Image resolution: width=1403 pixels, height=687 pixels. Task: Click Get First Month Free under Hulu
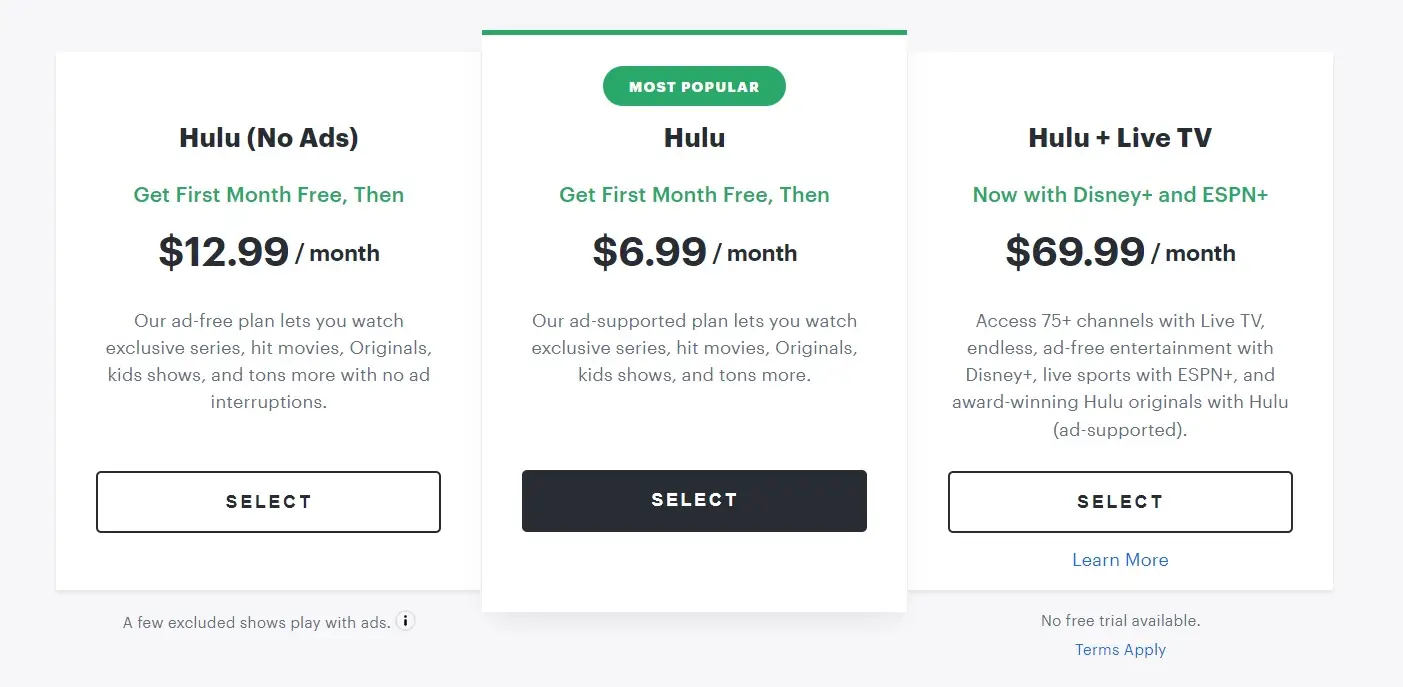pyautogui.click(x=694, y=195)
